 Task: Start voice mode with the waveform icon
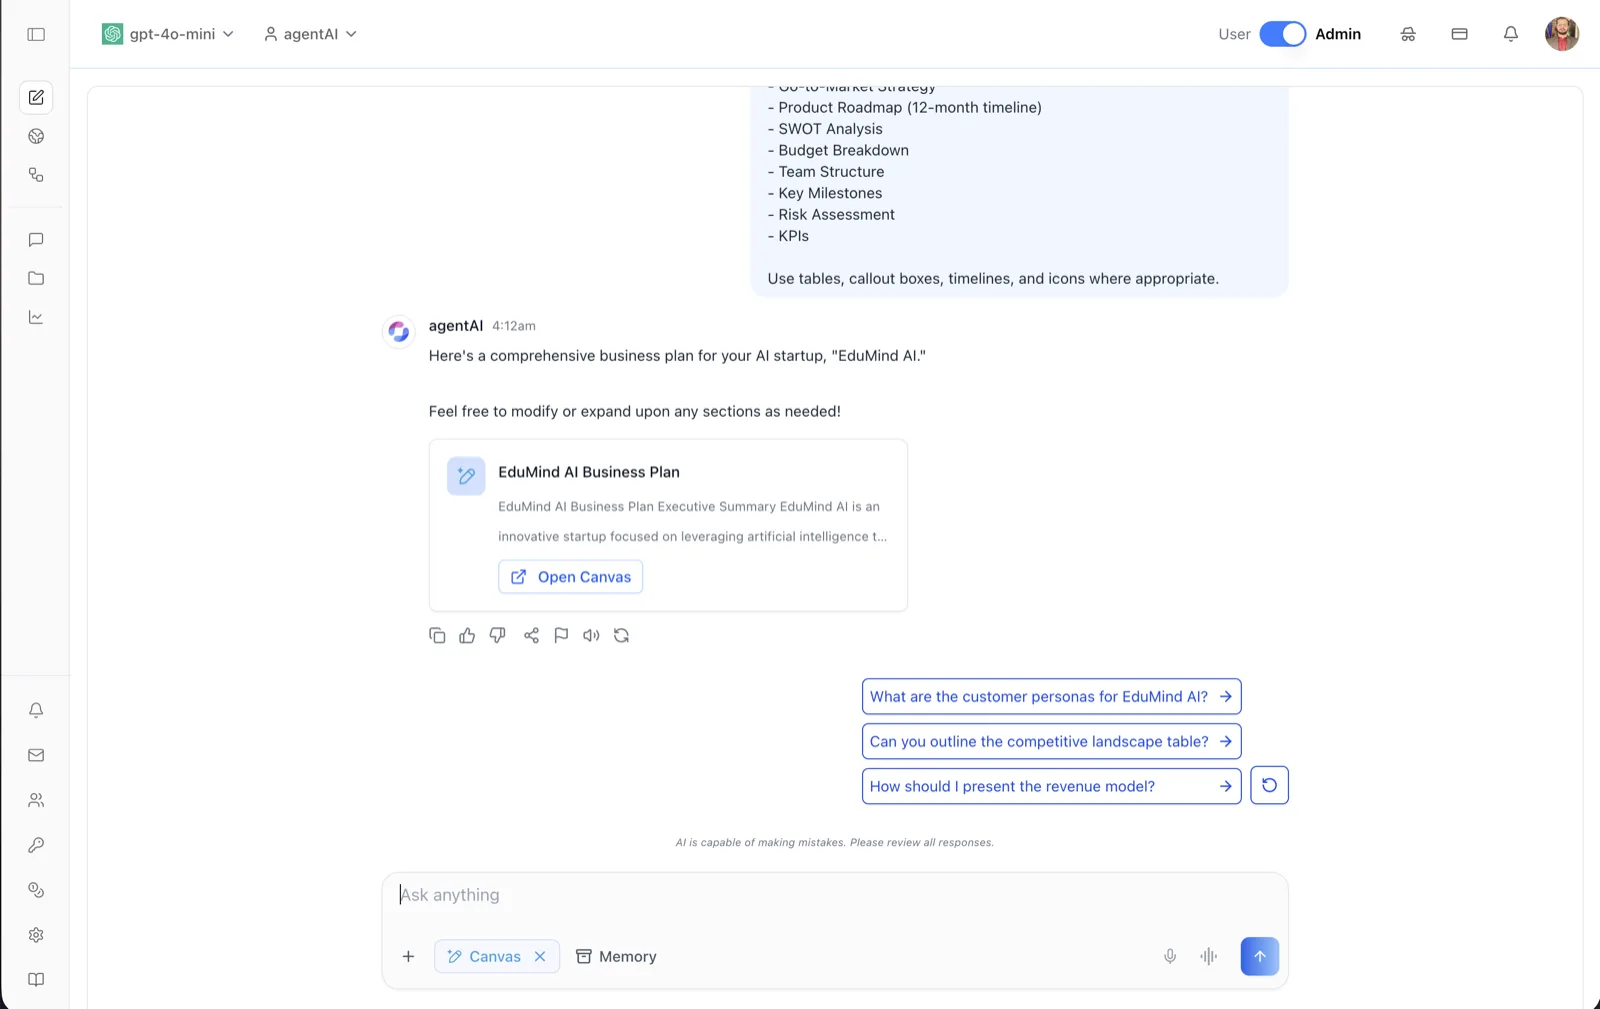(x=1209, y=956)
